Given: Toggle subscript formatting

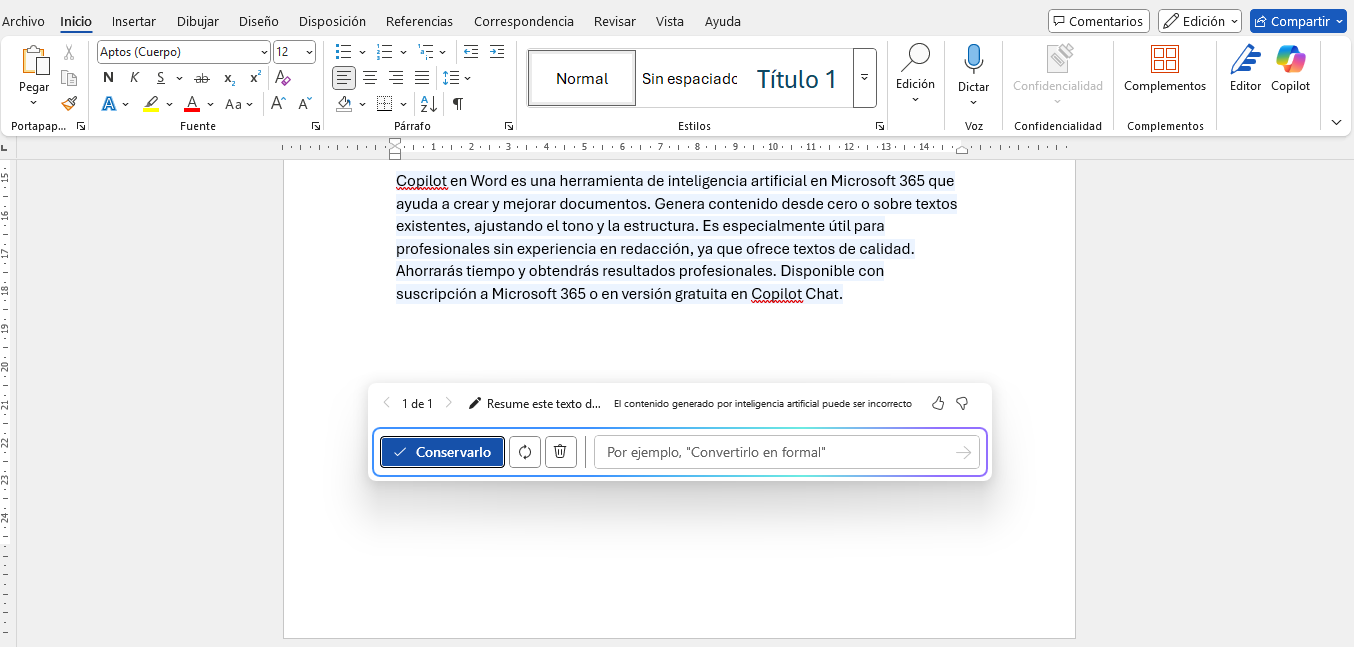Looking at the screenshot, I should coord(229,78).
